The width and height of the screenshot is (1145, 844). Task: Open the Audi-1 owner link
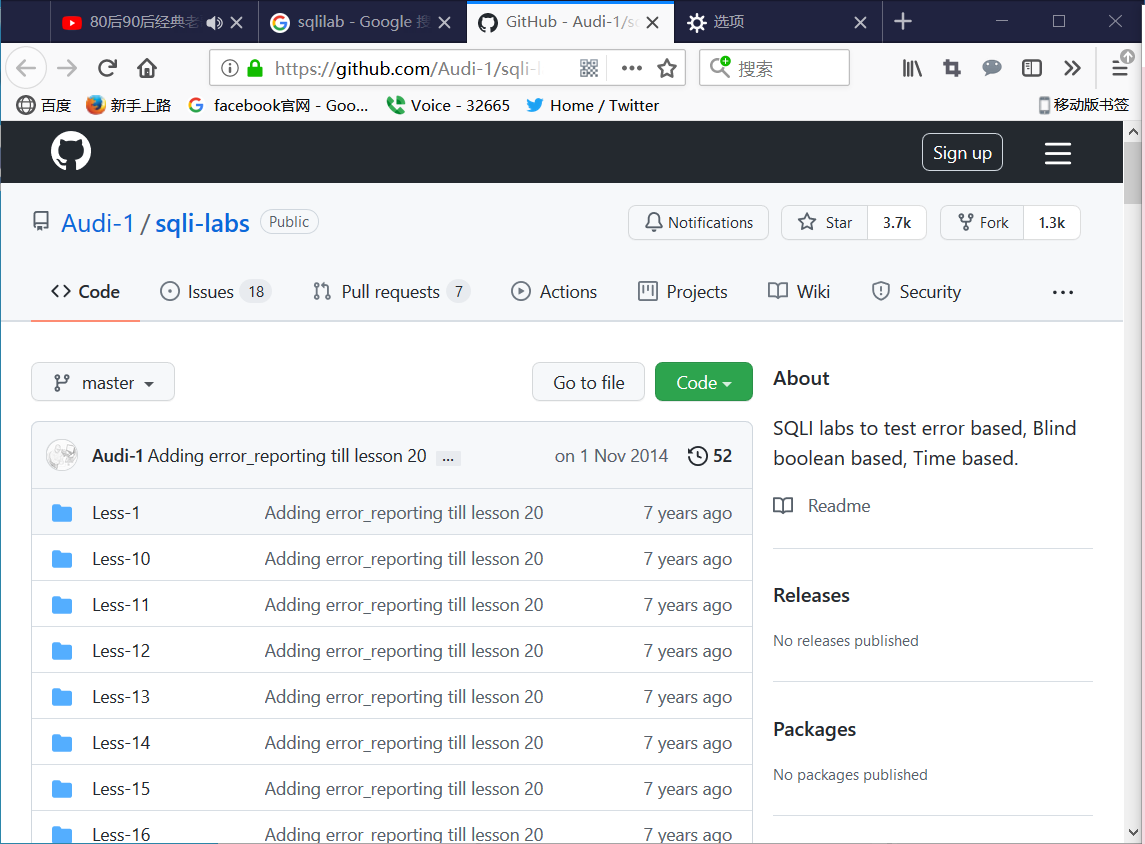point(98,223)
